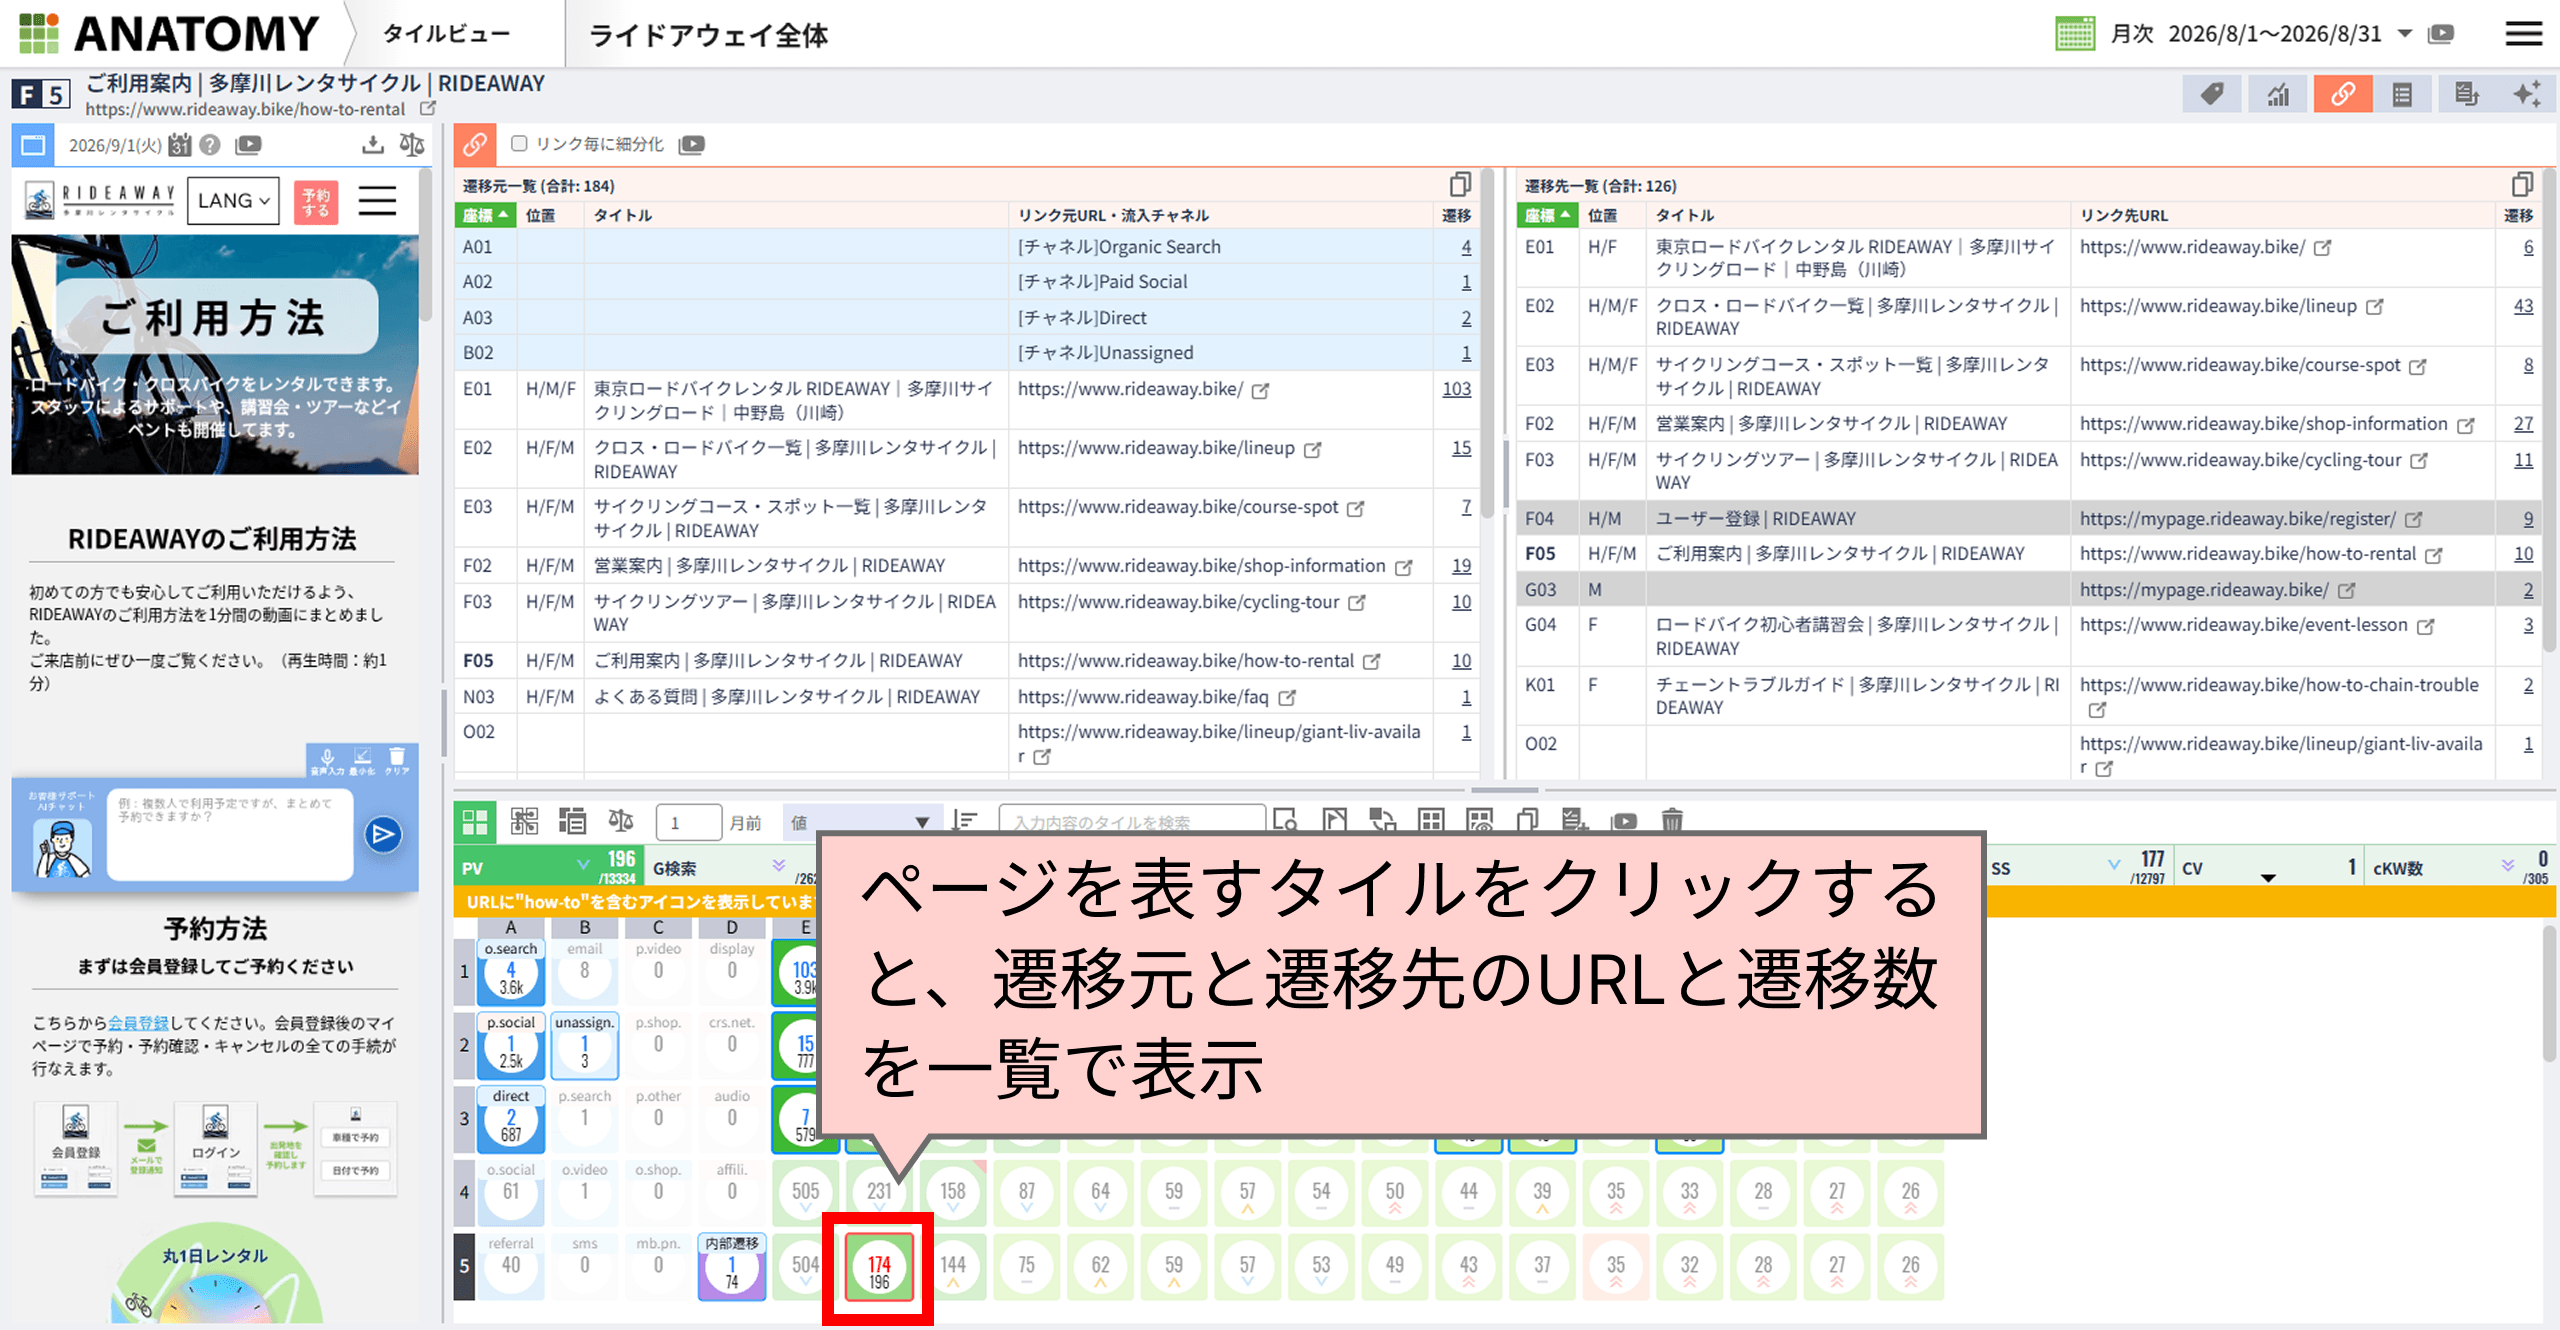The width and height of the screenshot is (2560, 1330).
Task: Select the ライドアウェイ全体 breadcrumb
Action: 708,35
